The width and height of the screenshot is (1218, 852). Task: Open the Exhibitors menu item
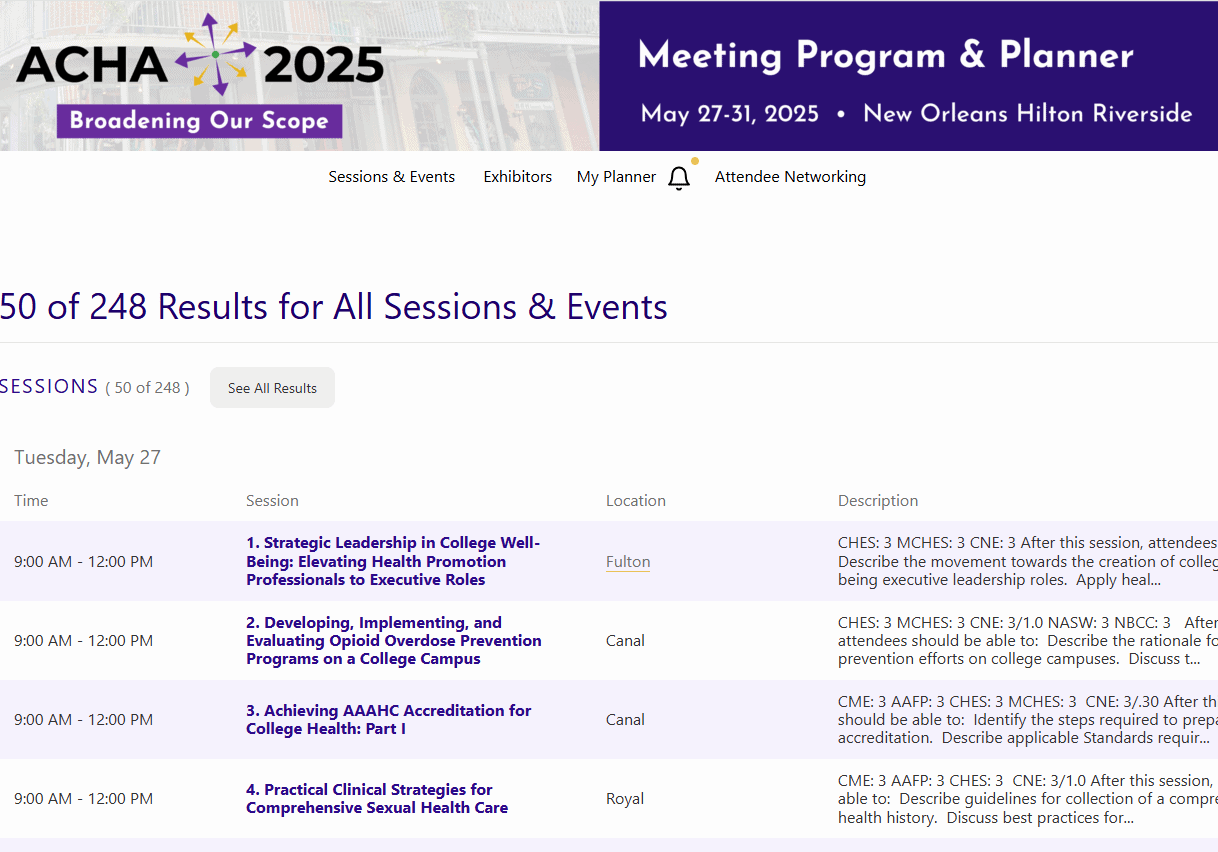[x=518, y=177]
